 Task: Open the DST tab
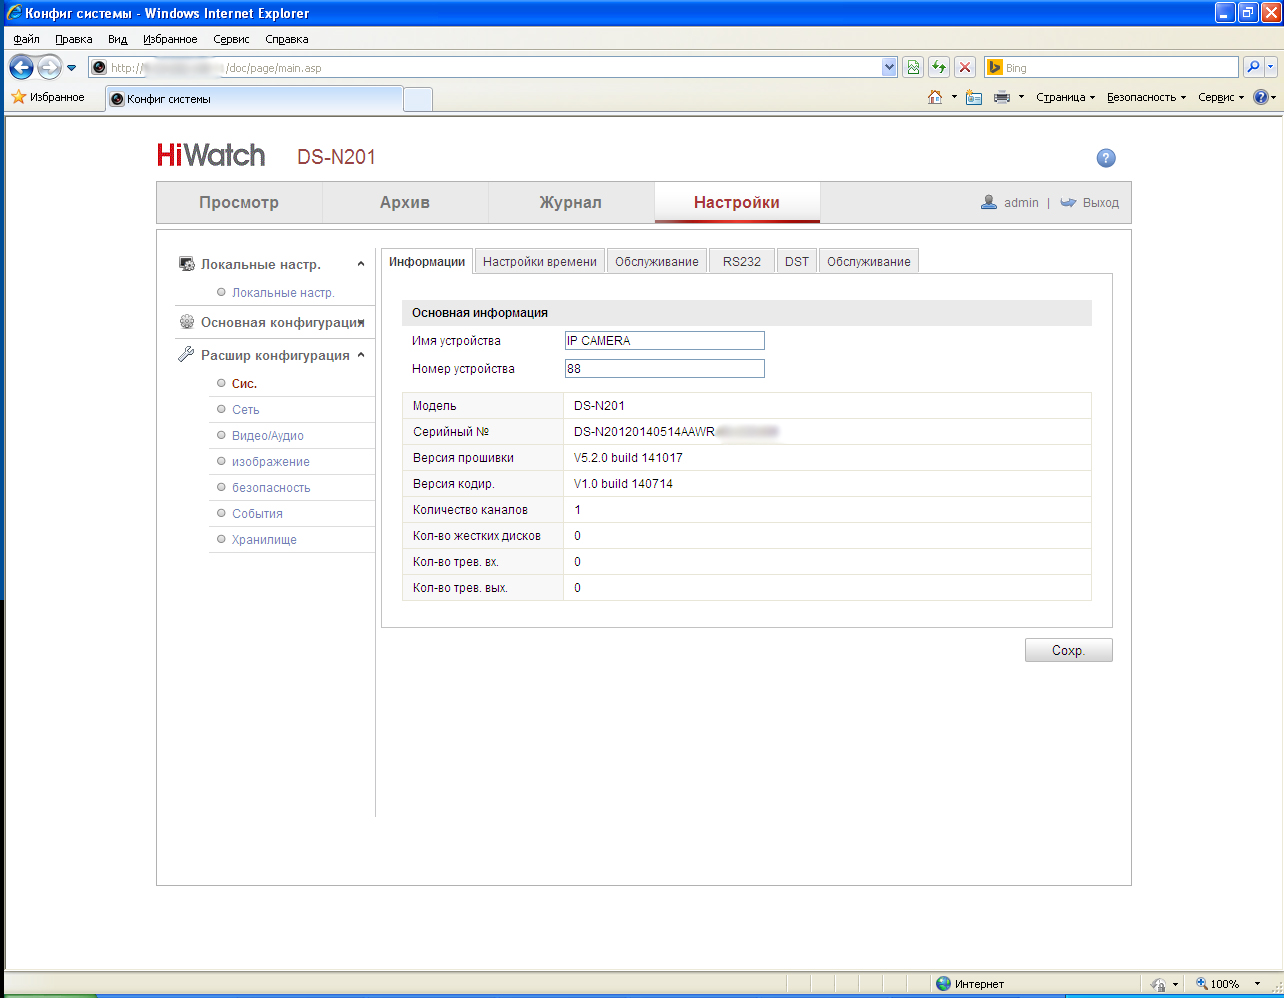[797, 261]
